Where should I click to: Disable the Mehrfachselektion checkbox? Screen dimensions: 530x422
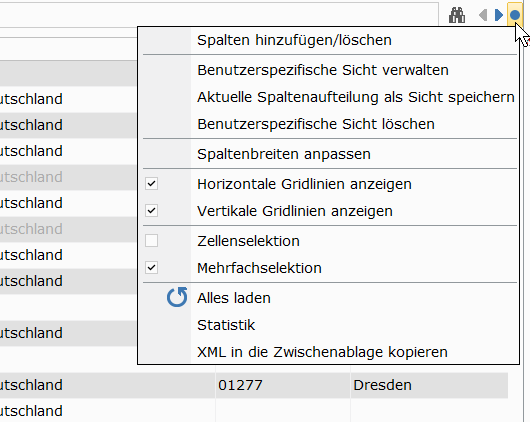[151, 268]
